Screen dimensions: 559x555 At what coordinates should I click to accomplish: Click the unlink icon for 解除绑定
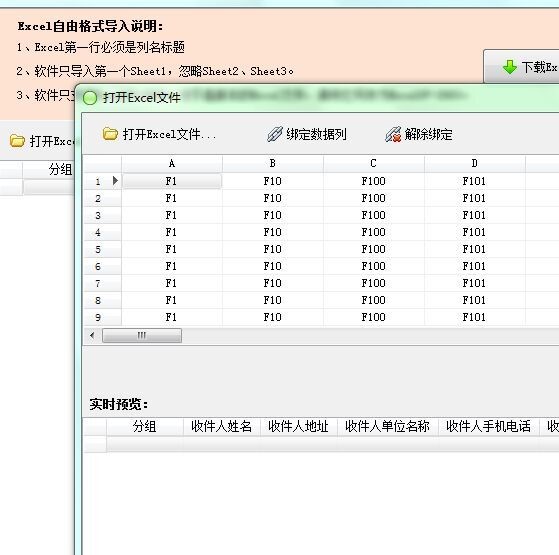tap(393, 134)
